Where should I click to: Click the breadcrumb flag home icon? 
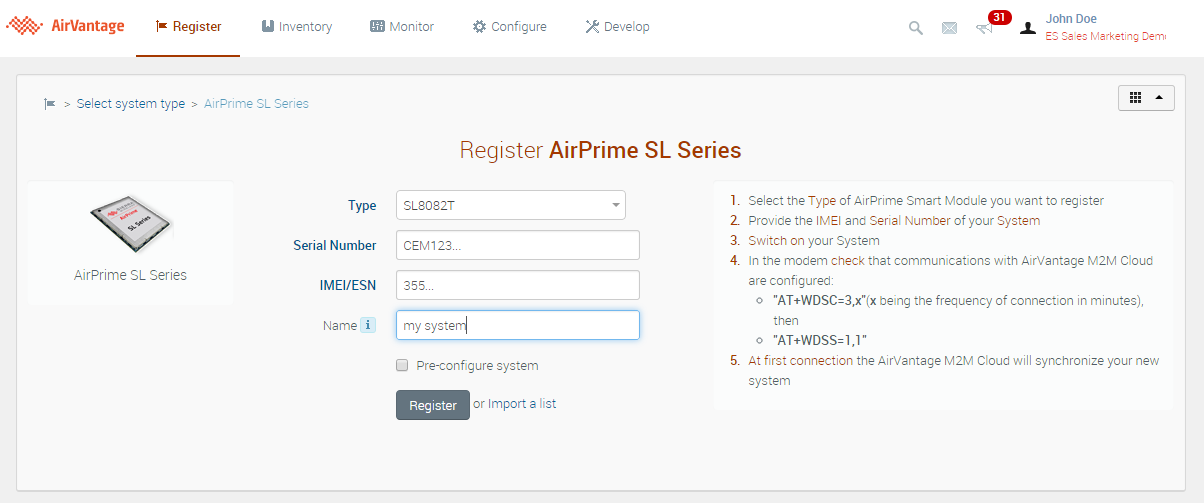click(x=50, y=104)
